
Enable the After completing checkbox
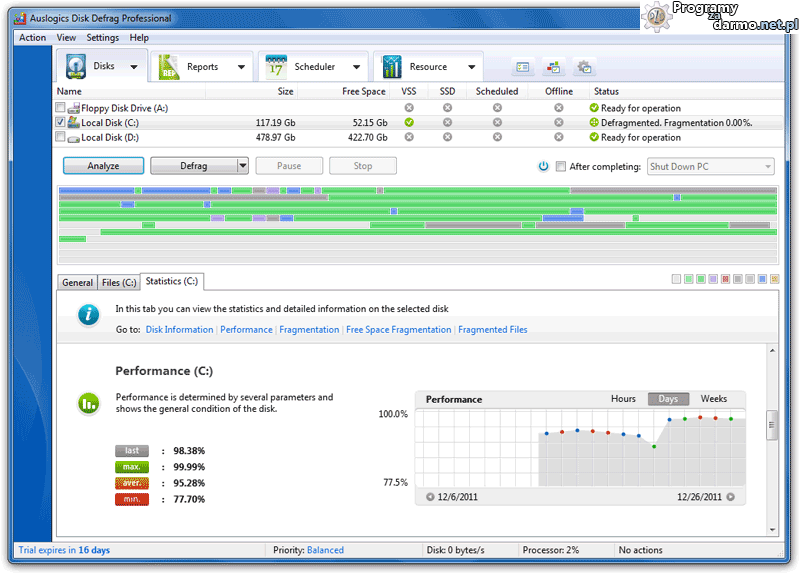click(x=561, y=166)
